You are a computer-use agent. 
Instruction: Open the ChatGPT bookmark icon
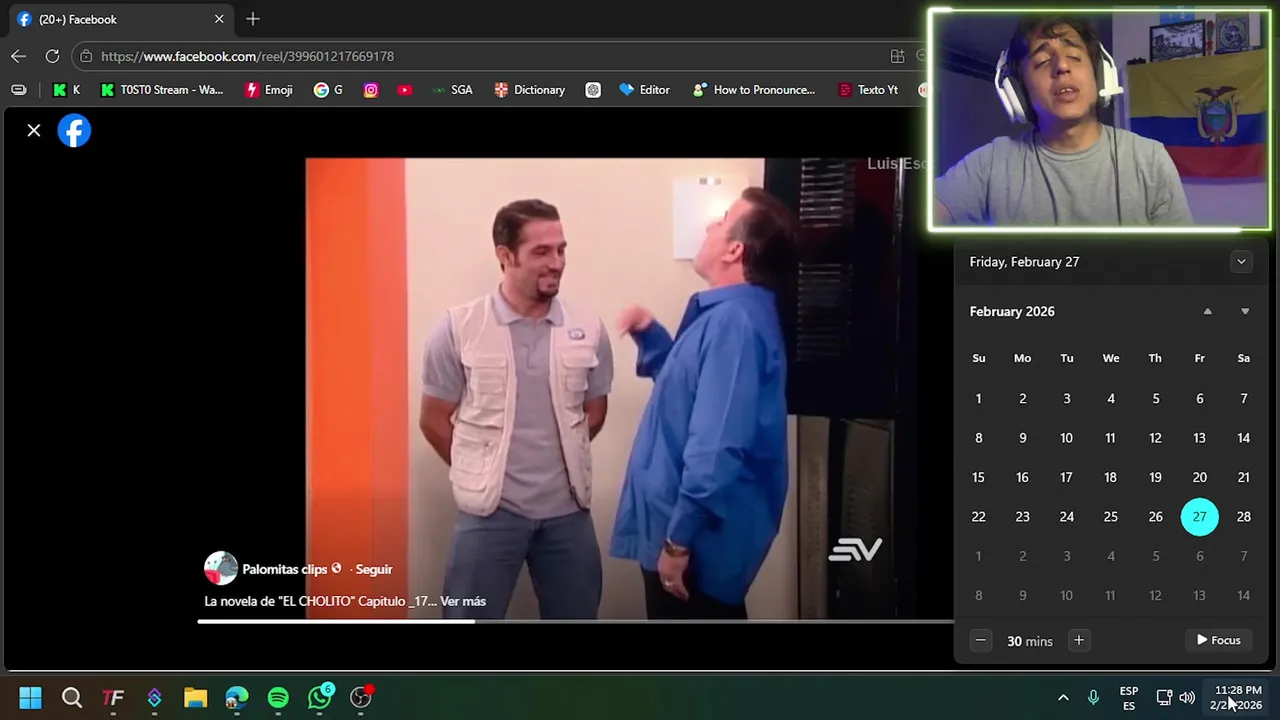(x=593, y=90)
